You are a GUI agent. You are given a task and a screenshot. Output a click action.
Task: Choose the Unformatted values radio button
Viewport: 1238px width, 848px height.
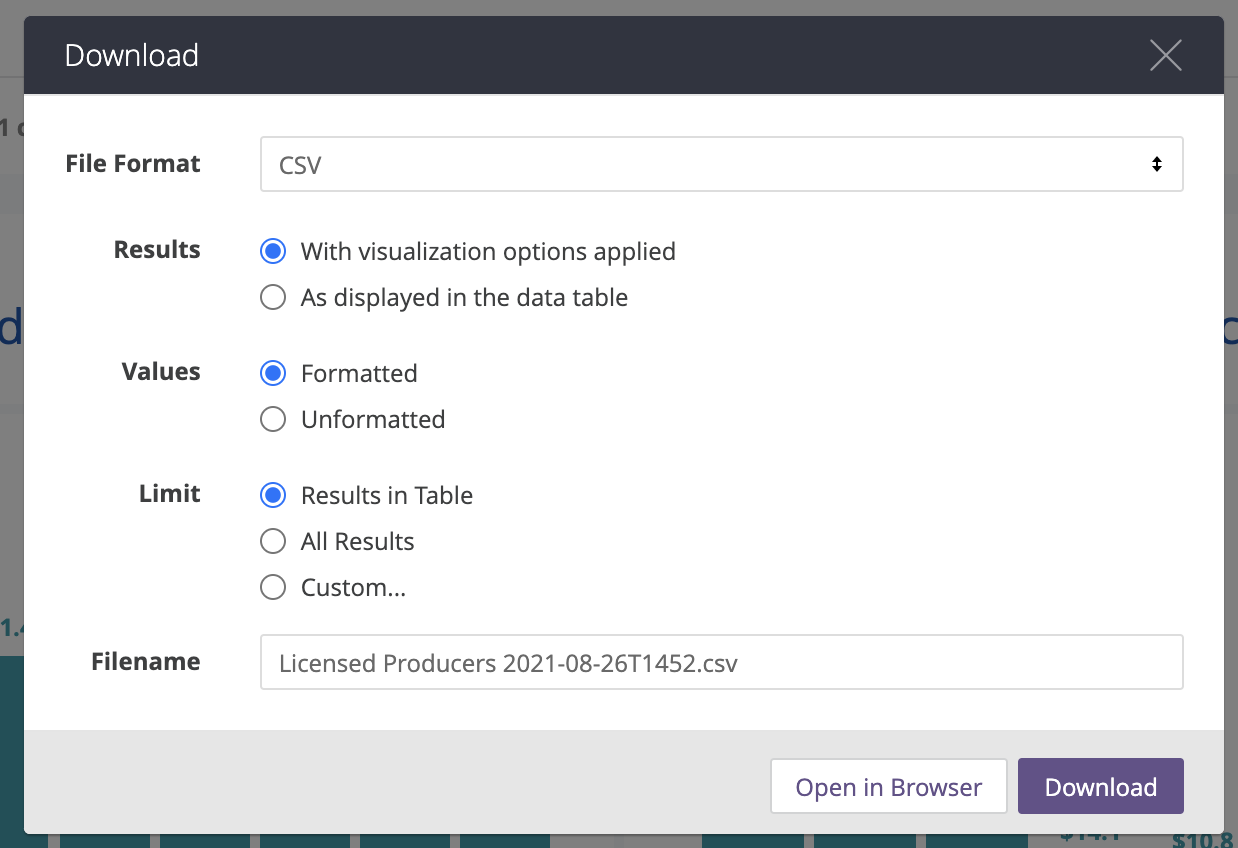273,419
